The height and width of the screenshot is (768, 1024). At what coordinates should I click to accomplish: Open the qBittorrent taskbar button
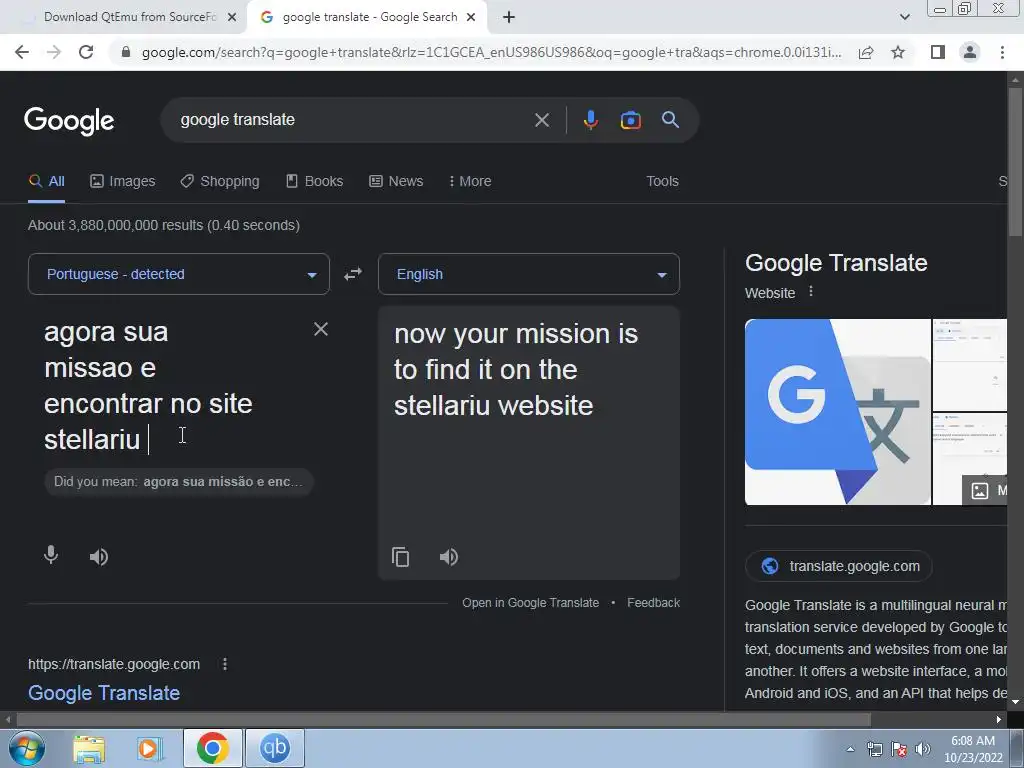click(x=274, y=748)
